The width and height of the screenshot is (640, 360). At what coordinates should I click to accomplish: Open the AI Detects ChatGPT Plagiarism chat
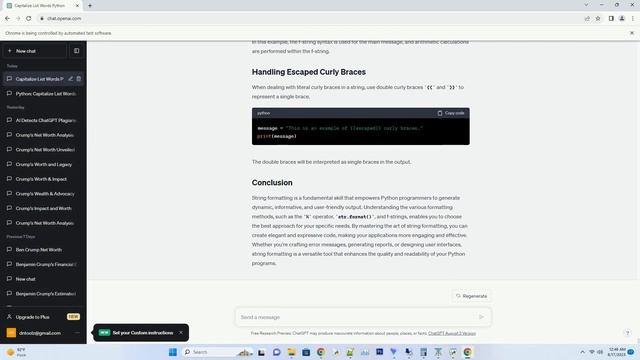[x=43, y=120]
